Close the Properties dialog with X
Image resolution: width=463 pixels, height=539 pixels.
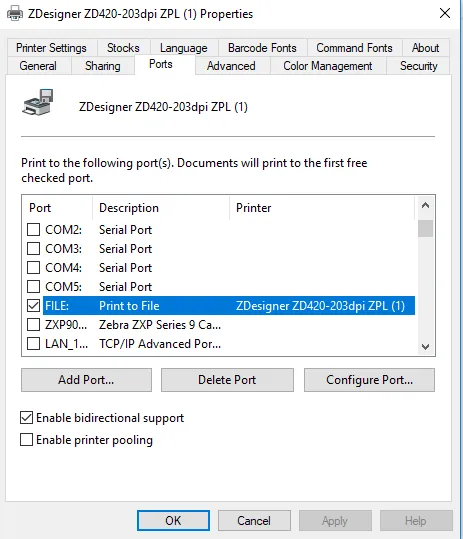click(x=445, y=13)
